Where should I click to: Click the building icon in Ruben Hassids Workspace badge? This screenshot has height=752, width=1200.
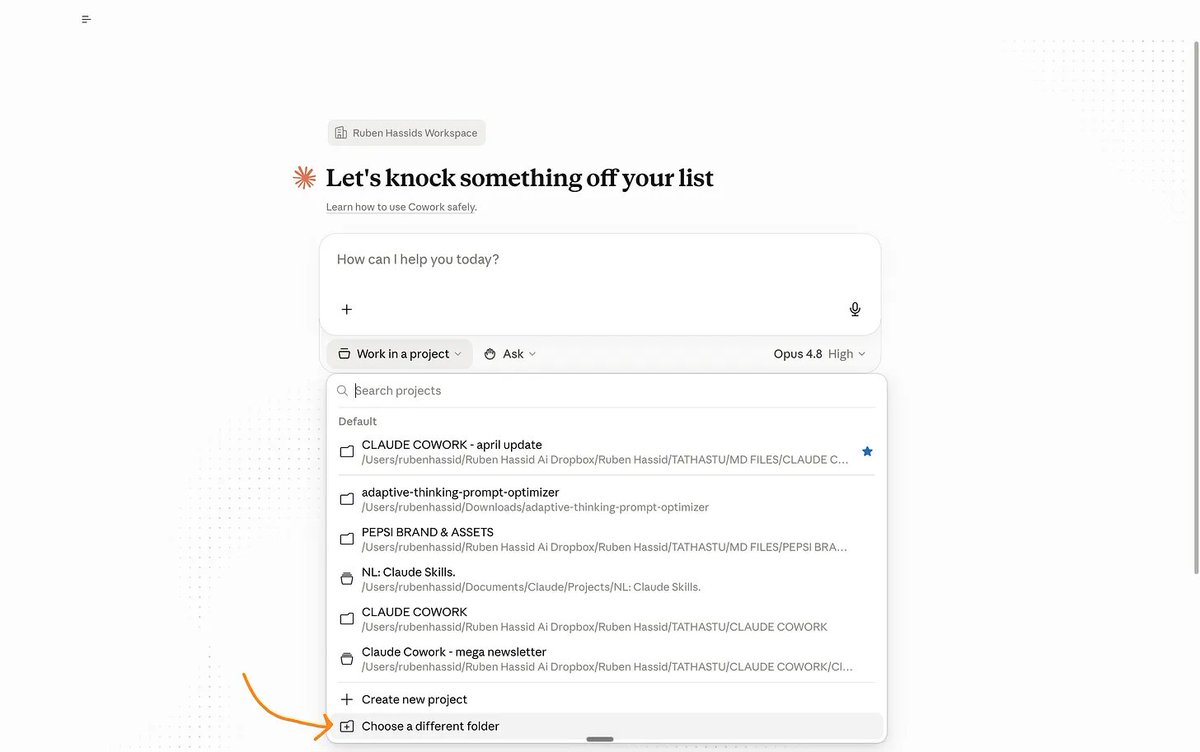pos(341,133)
